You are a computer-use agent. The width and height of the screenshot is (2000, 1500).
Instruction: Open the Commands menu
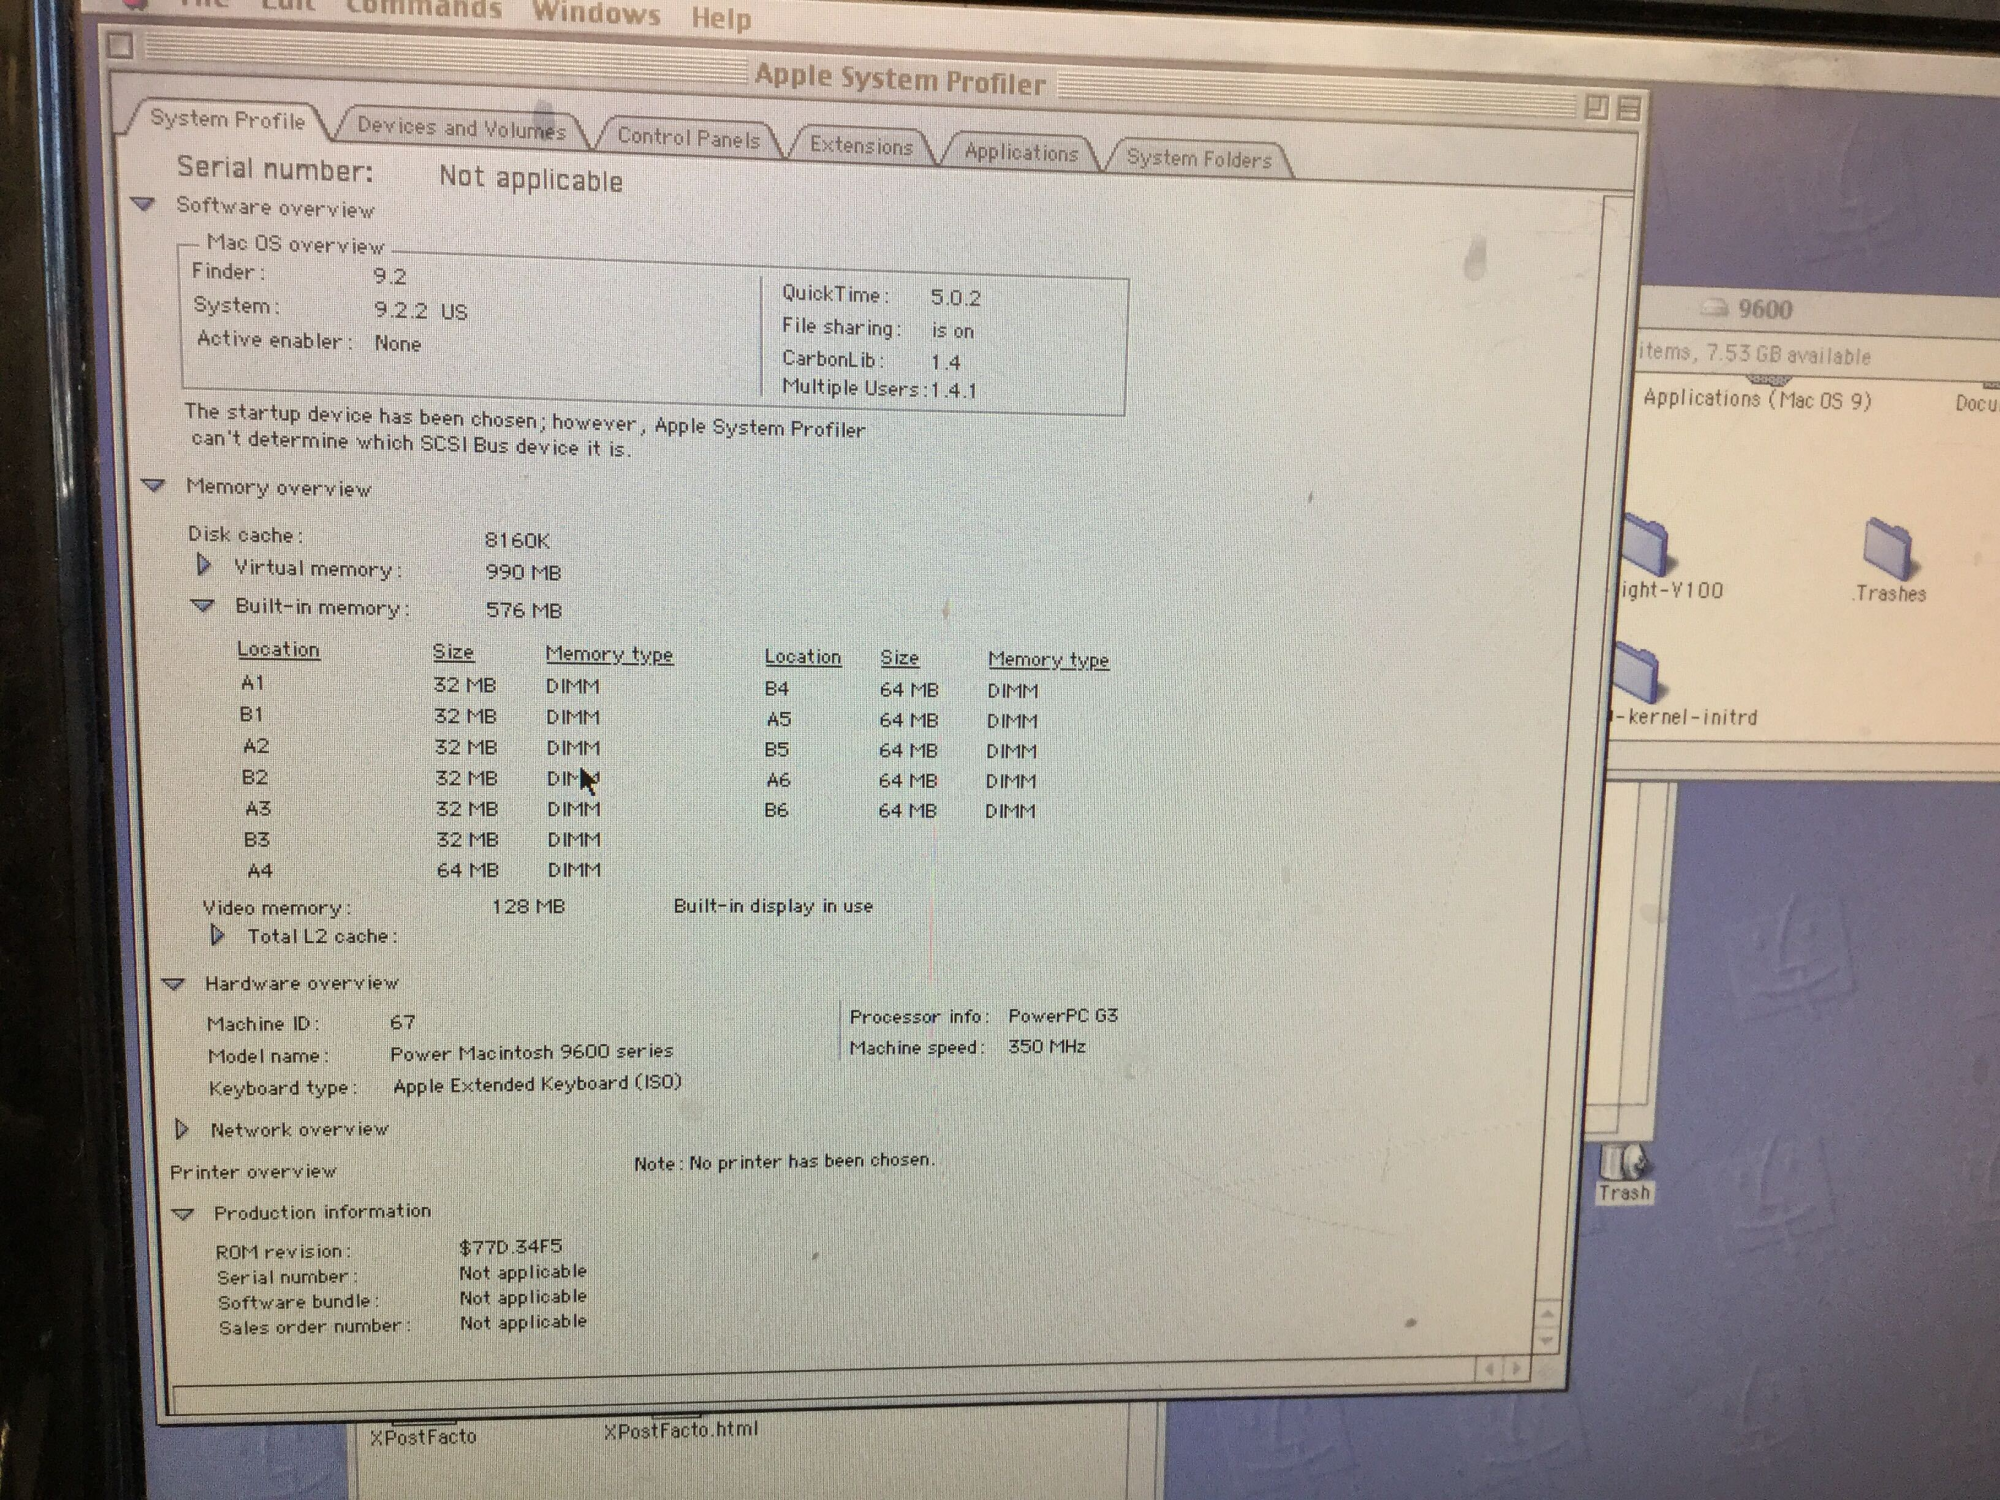point(424,9)
